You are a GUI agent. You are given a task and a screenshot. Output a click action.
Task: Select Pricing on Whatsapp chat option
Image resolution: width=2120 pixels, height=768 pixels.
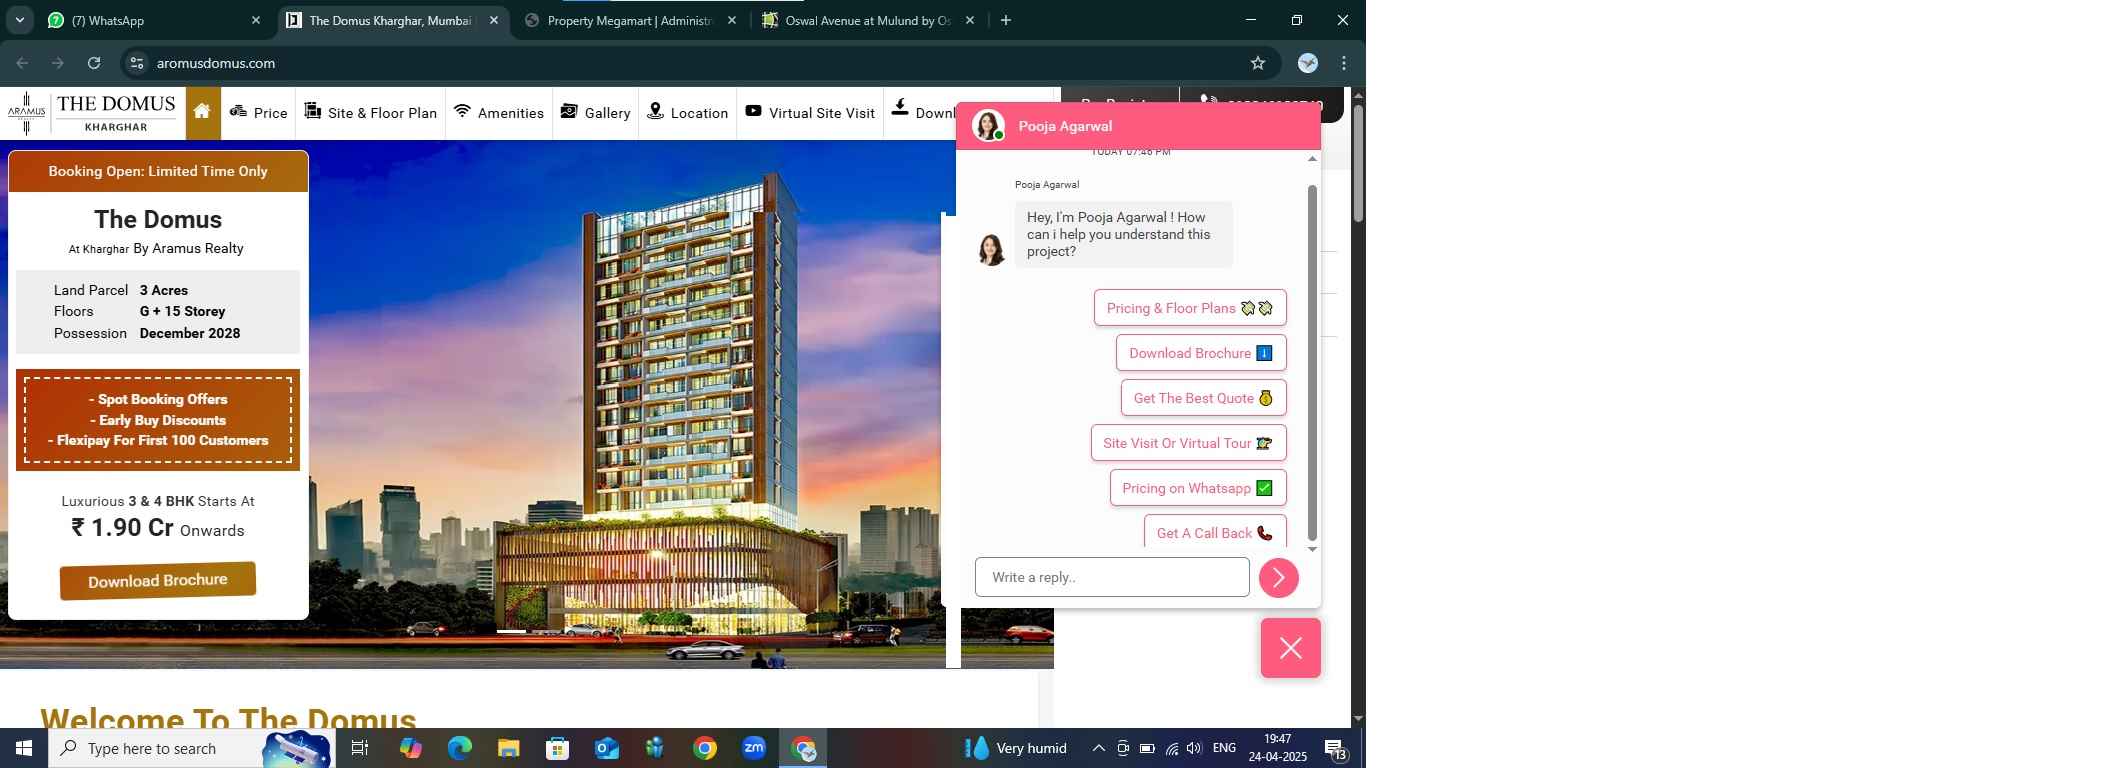click(1198, 488)
